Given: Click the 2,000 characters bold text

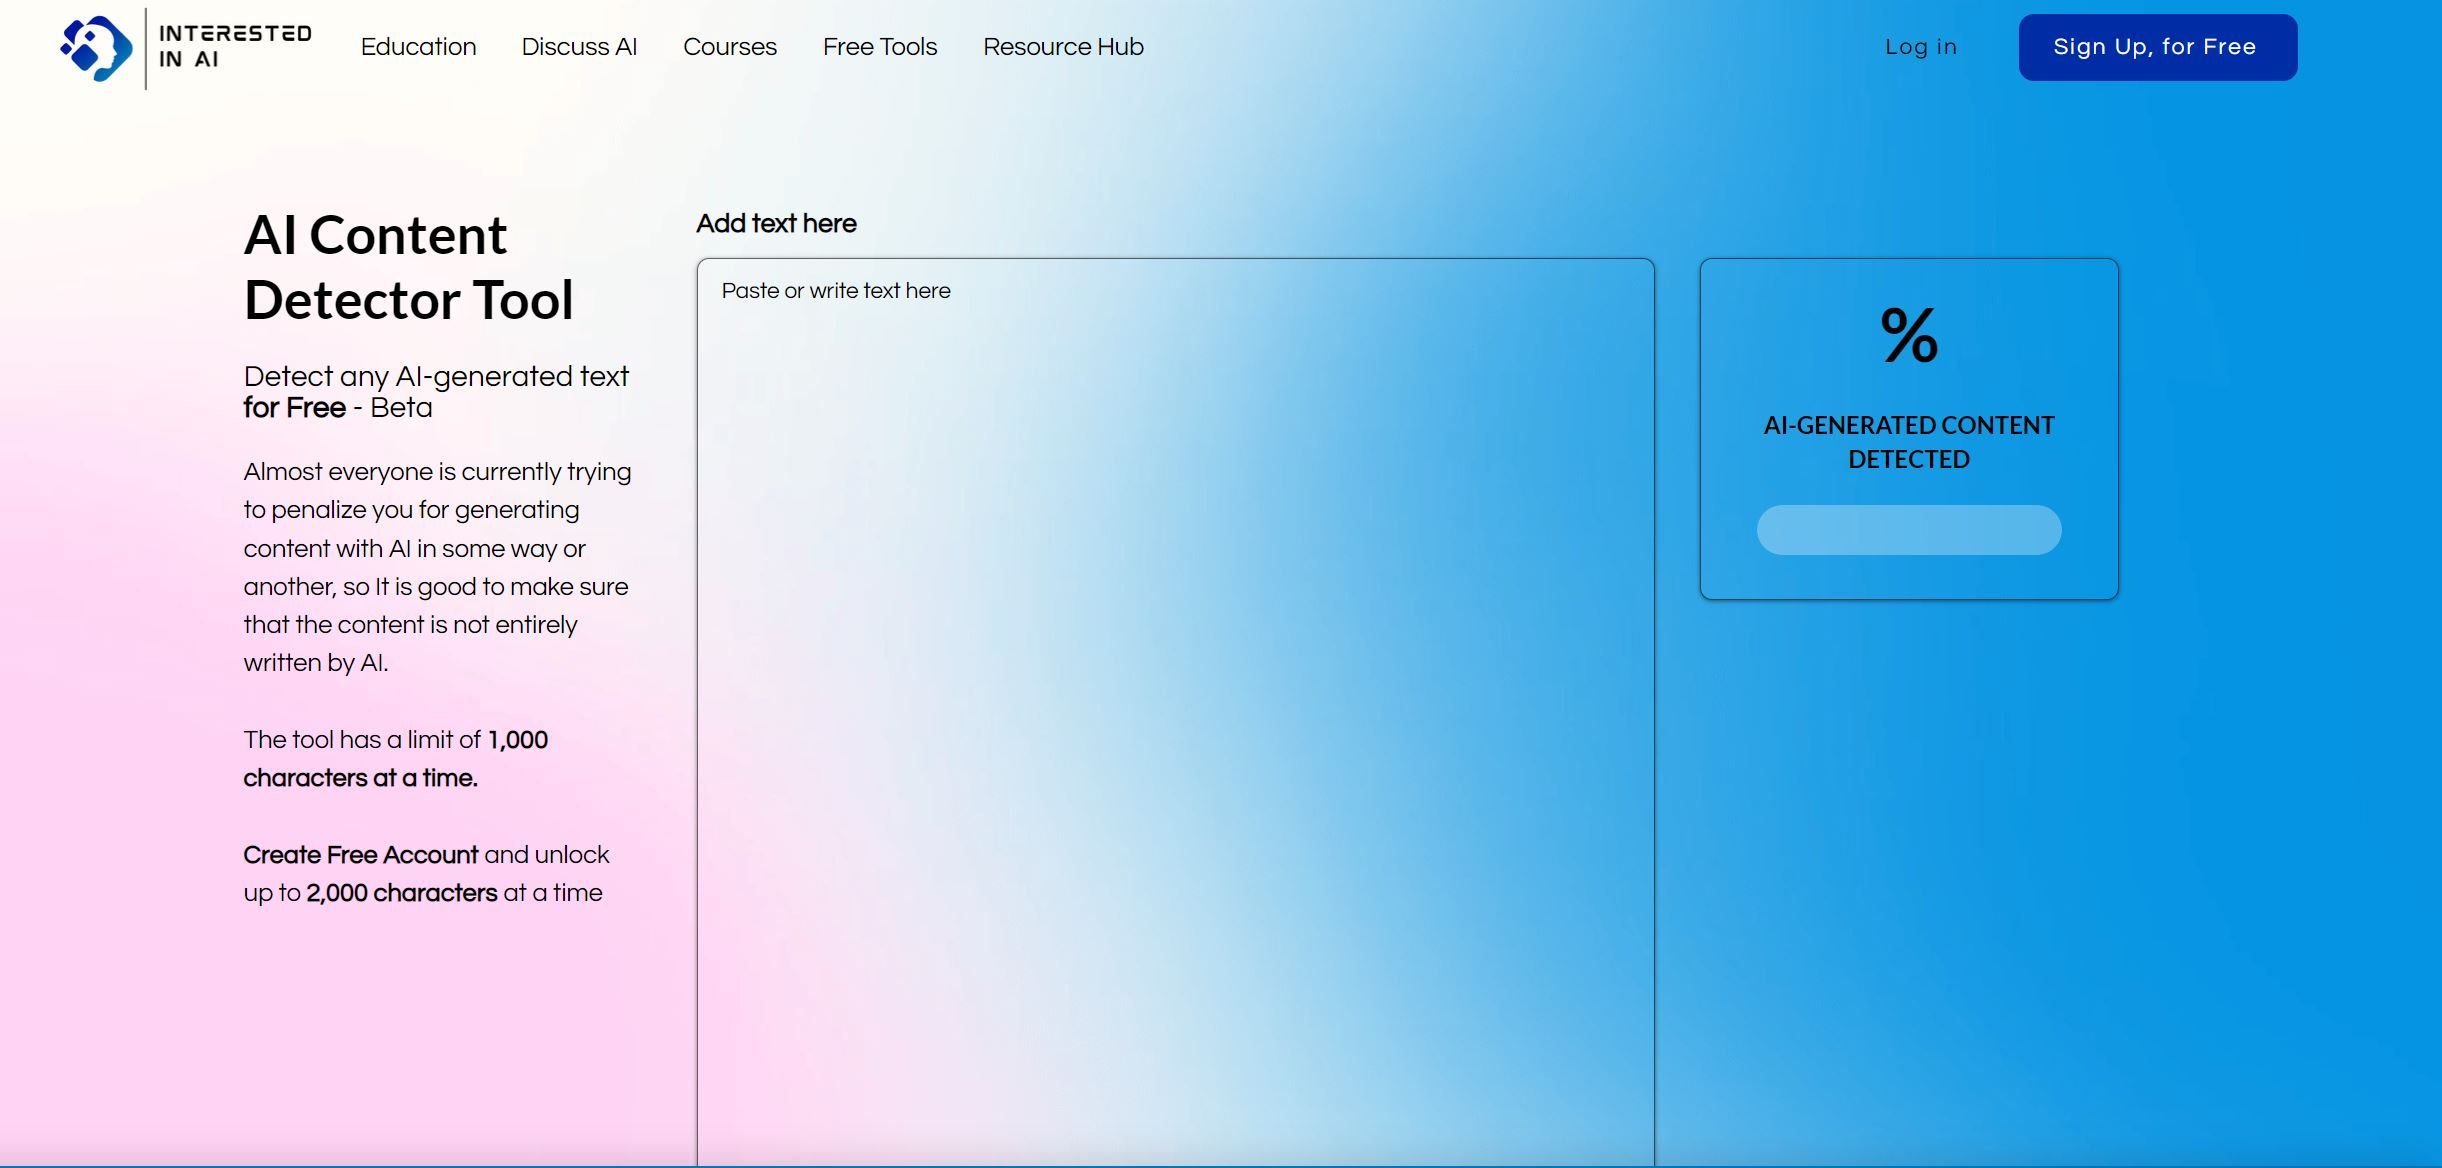Looking at the screenshot, I should tap(402, 893).
